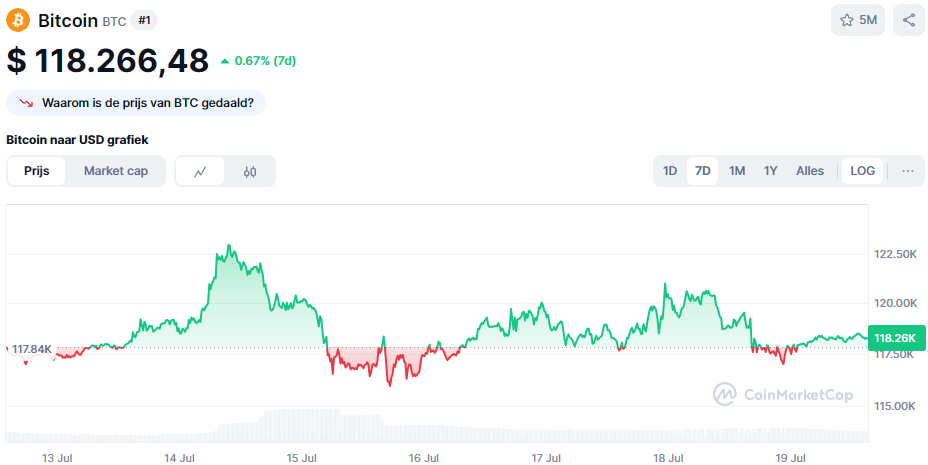Screen dimensions: 928x465
Task: Select the 1M time range
Action: click(x=737, y=171)
